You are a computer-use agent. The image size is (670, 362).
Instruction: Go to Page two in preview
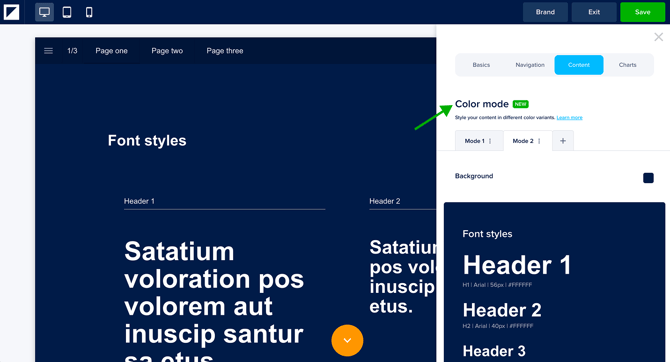pos(167,51)
